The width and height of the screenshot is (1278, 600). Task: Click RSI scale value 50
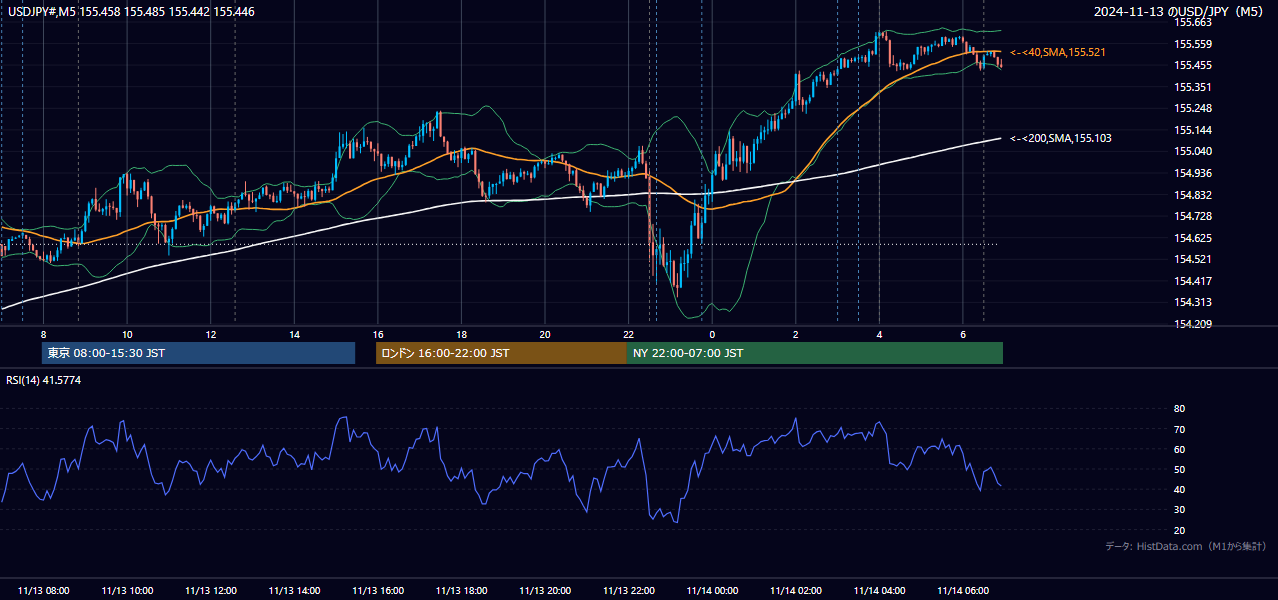[1179, 469]
